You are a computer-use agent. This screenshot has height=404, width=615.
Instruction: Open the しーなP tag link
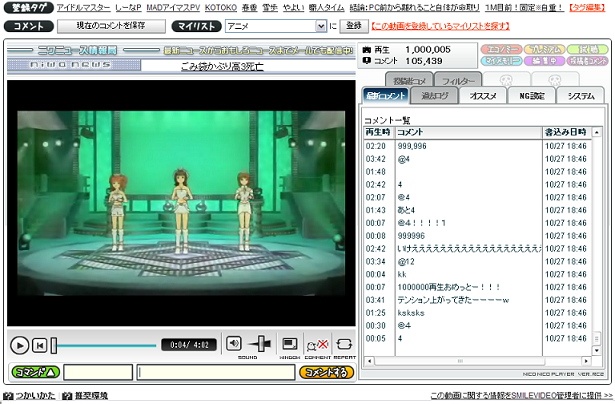tap(128, 7)
